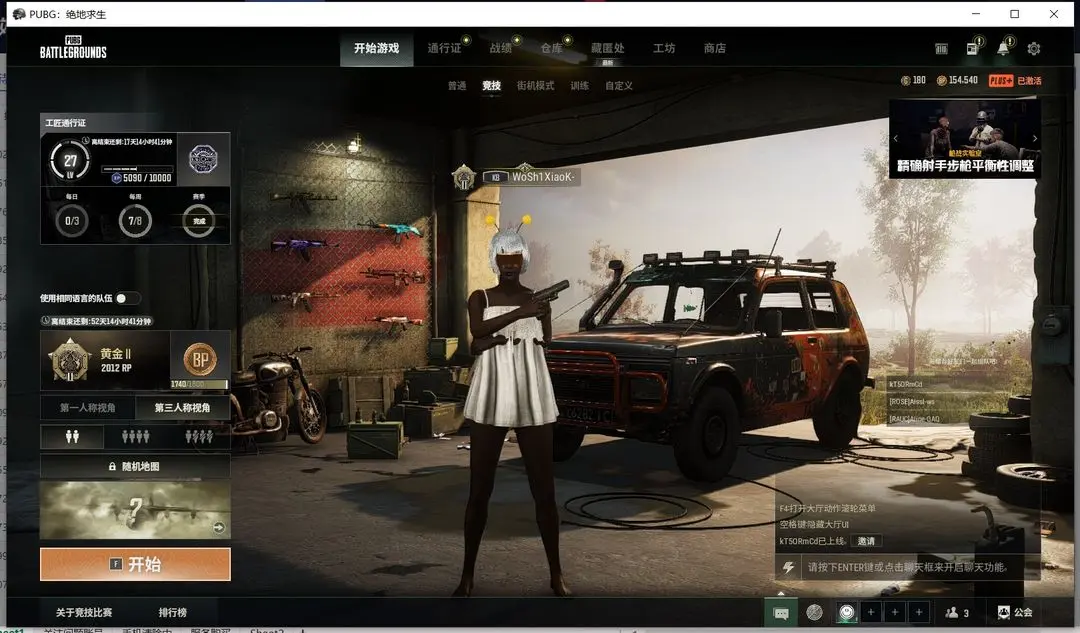Click the 1740 BP progress bar
Viewport: 1080px width, 633px height.
[199, 384]
